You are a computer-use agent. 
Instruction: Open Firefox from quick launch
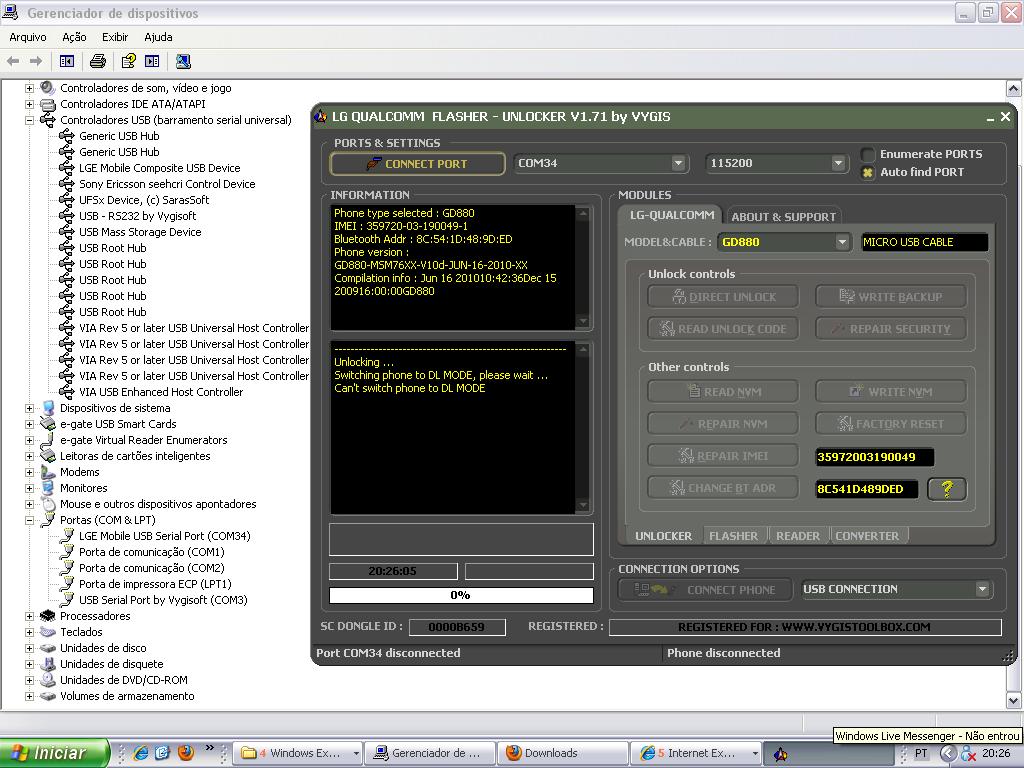(186, 753)
